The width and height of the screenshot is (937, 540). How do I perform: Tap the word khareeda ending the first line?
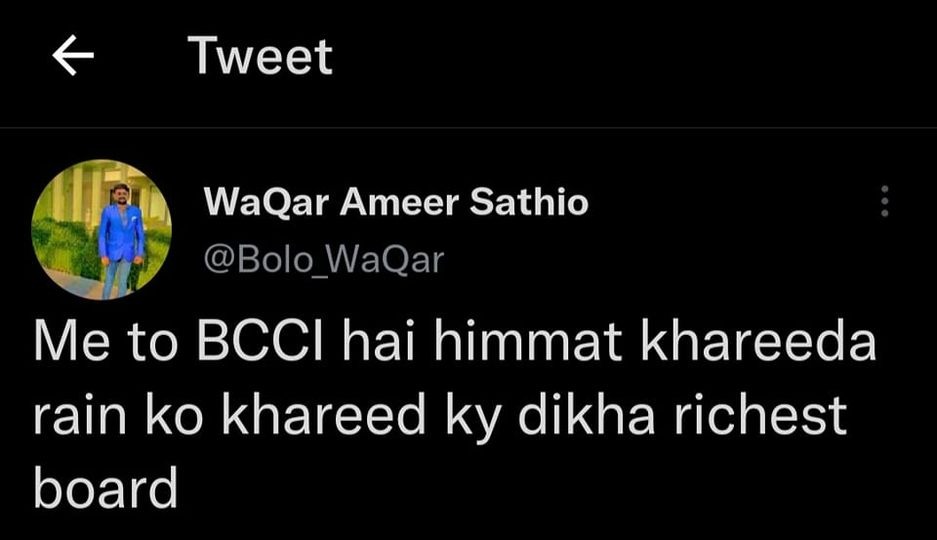tap(758, 342)
